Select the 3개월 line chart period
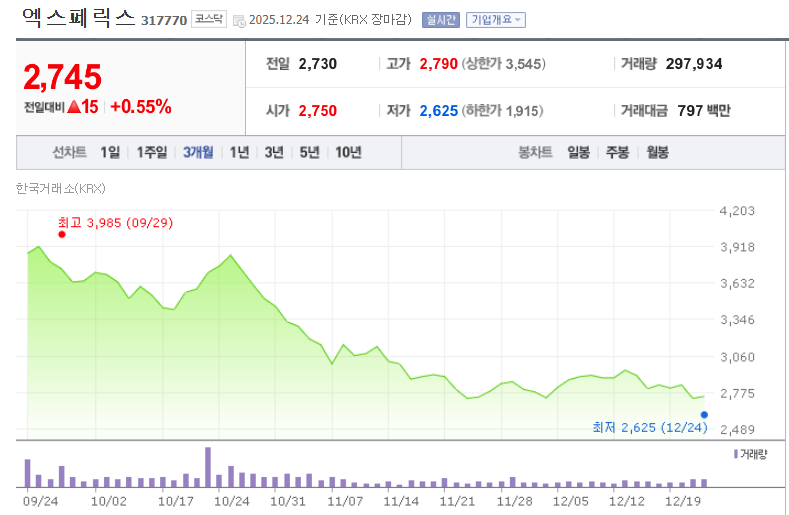This screenshot has height=515, width=789. 198,152
